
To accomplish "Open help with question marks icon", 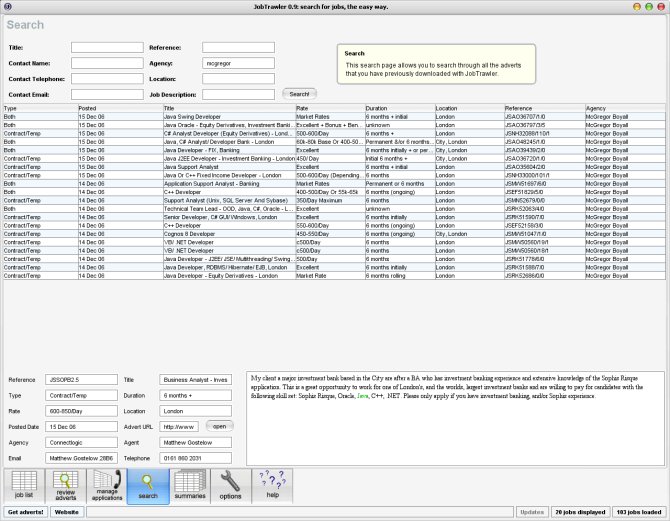I will tap(272, 484).
